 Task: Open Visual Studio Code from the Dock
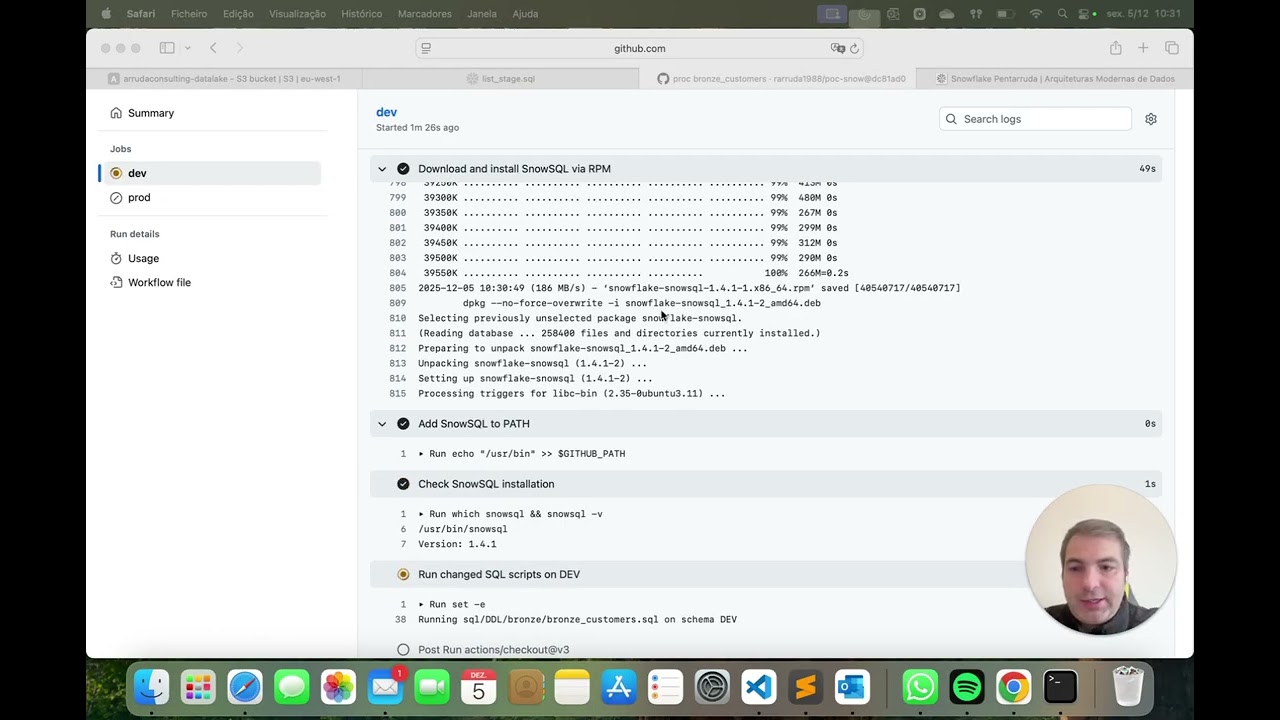[x=759, y=687]
